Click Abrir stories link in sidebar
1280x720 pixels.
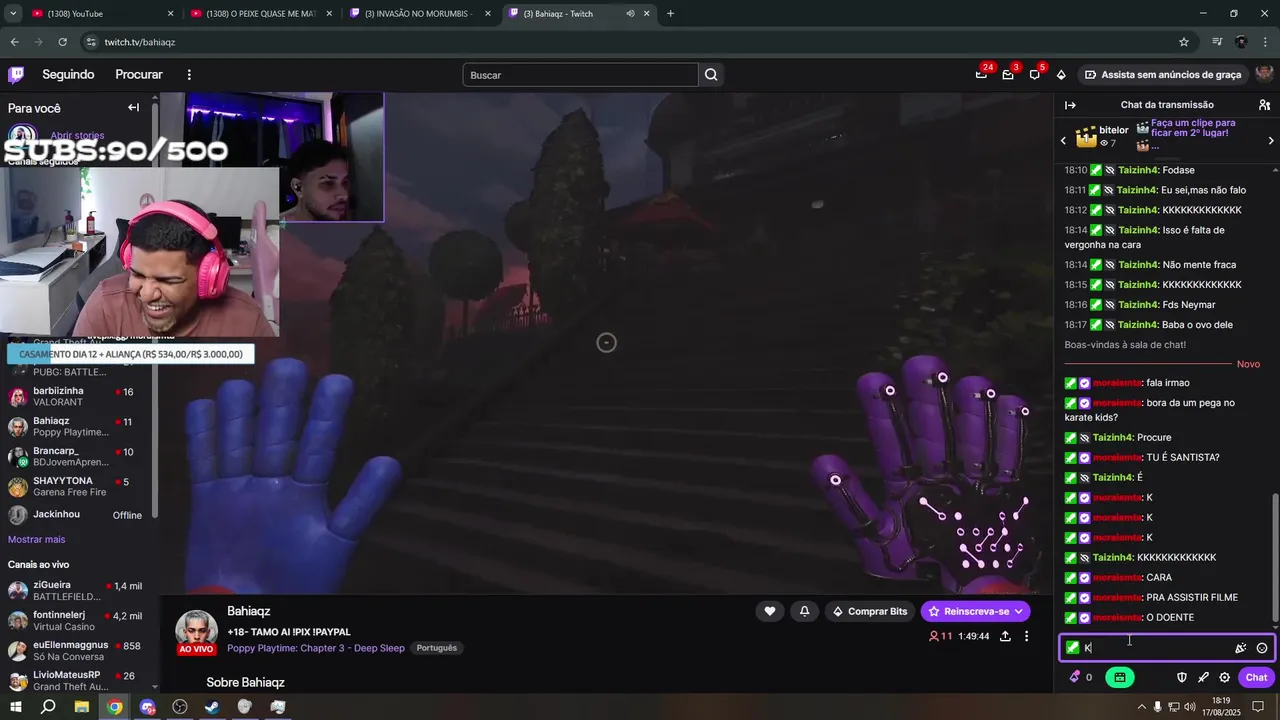point(77,135)
